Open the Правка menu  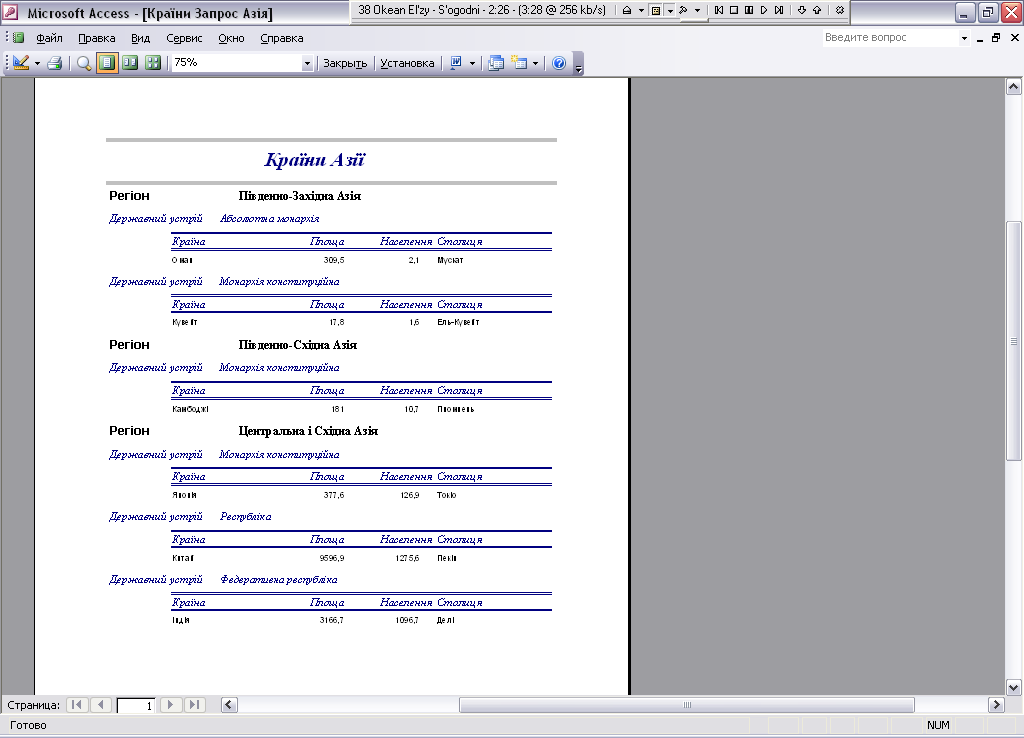pos(97,38)
